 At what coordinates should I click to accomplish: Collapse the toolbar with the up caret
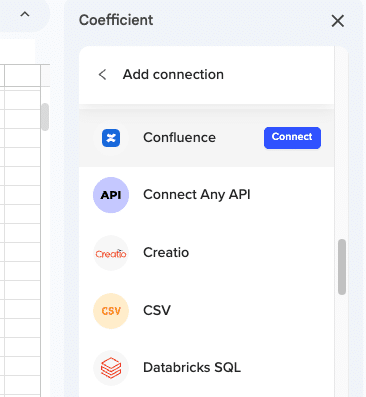click(x=25, y=15)
